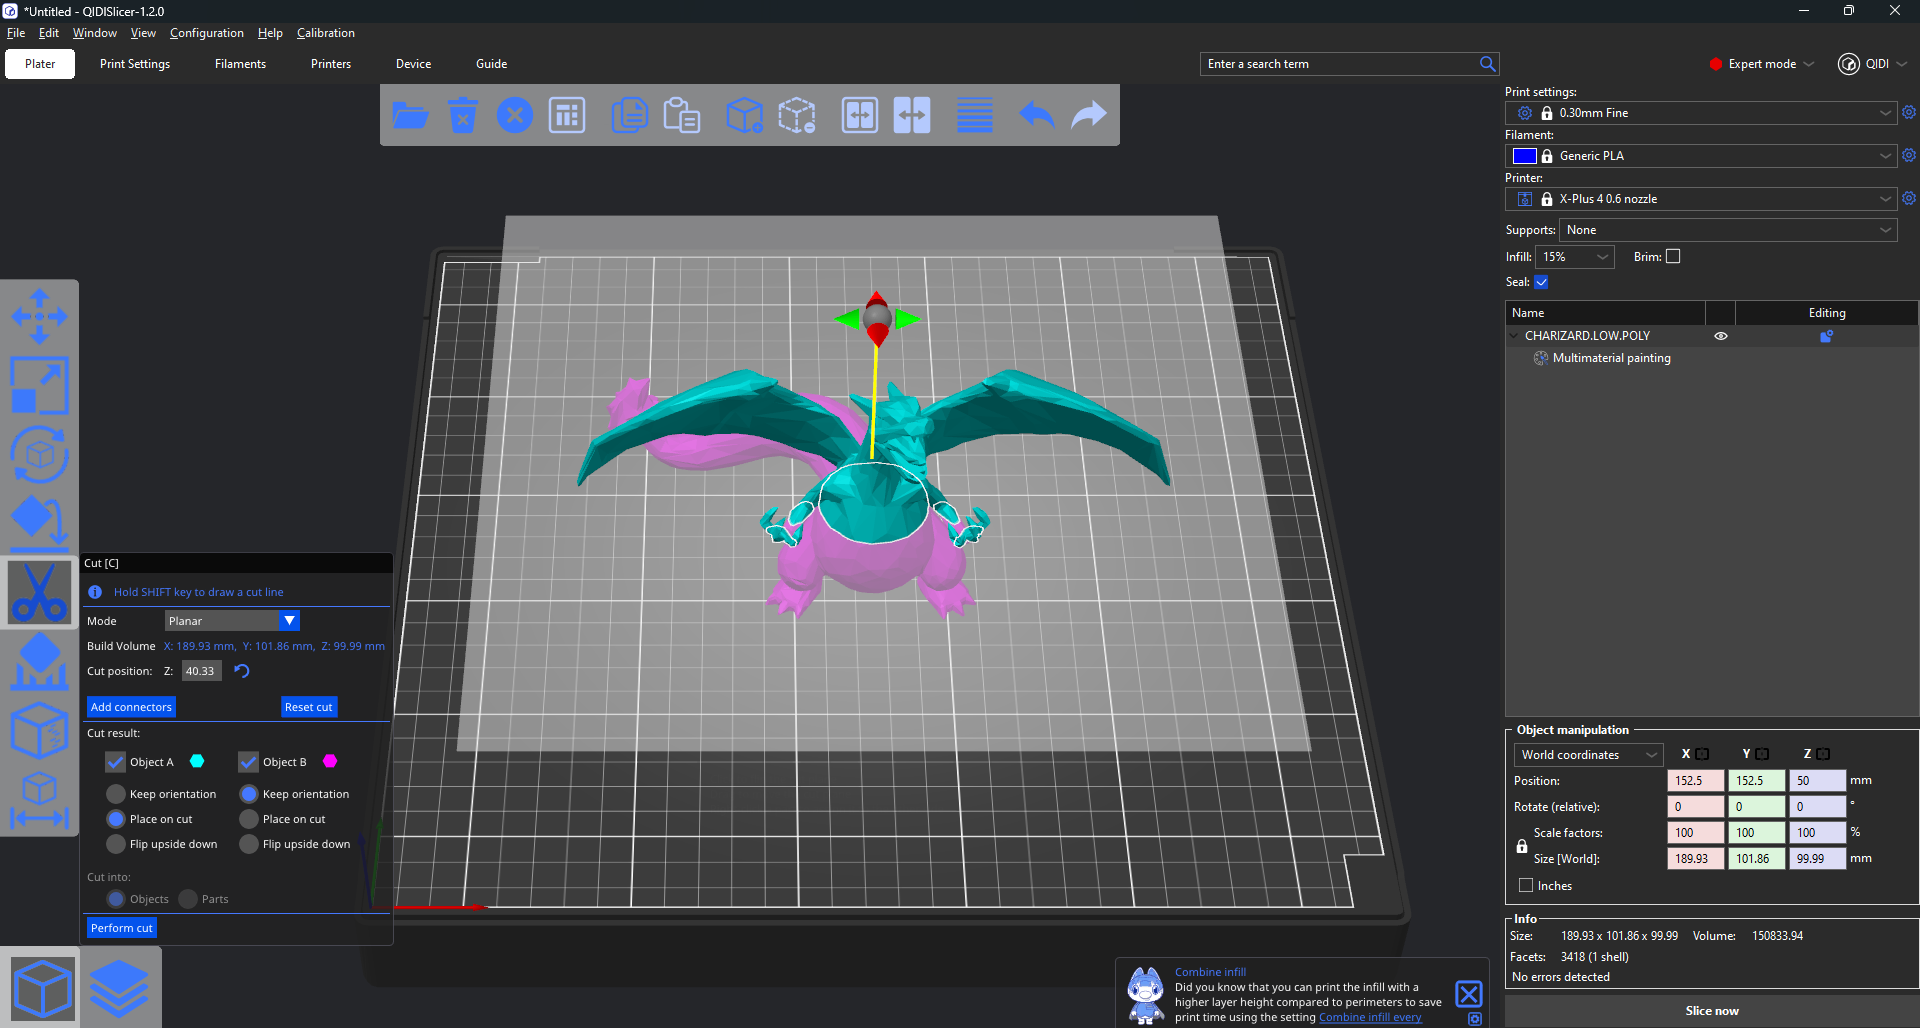1920x1028 pixels.
Task: Open the World coordinates dropdown
Action: click(1587, 755)
